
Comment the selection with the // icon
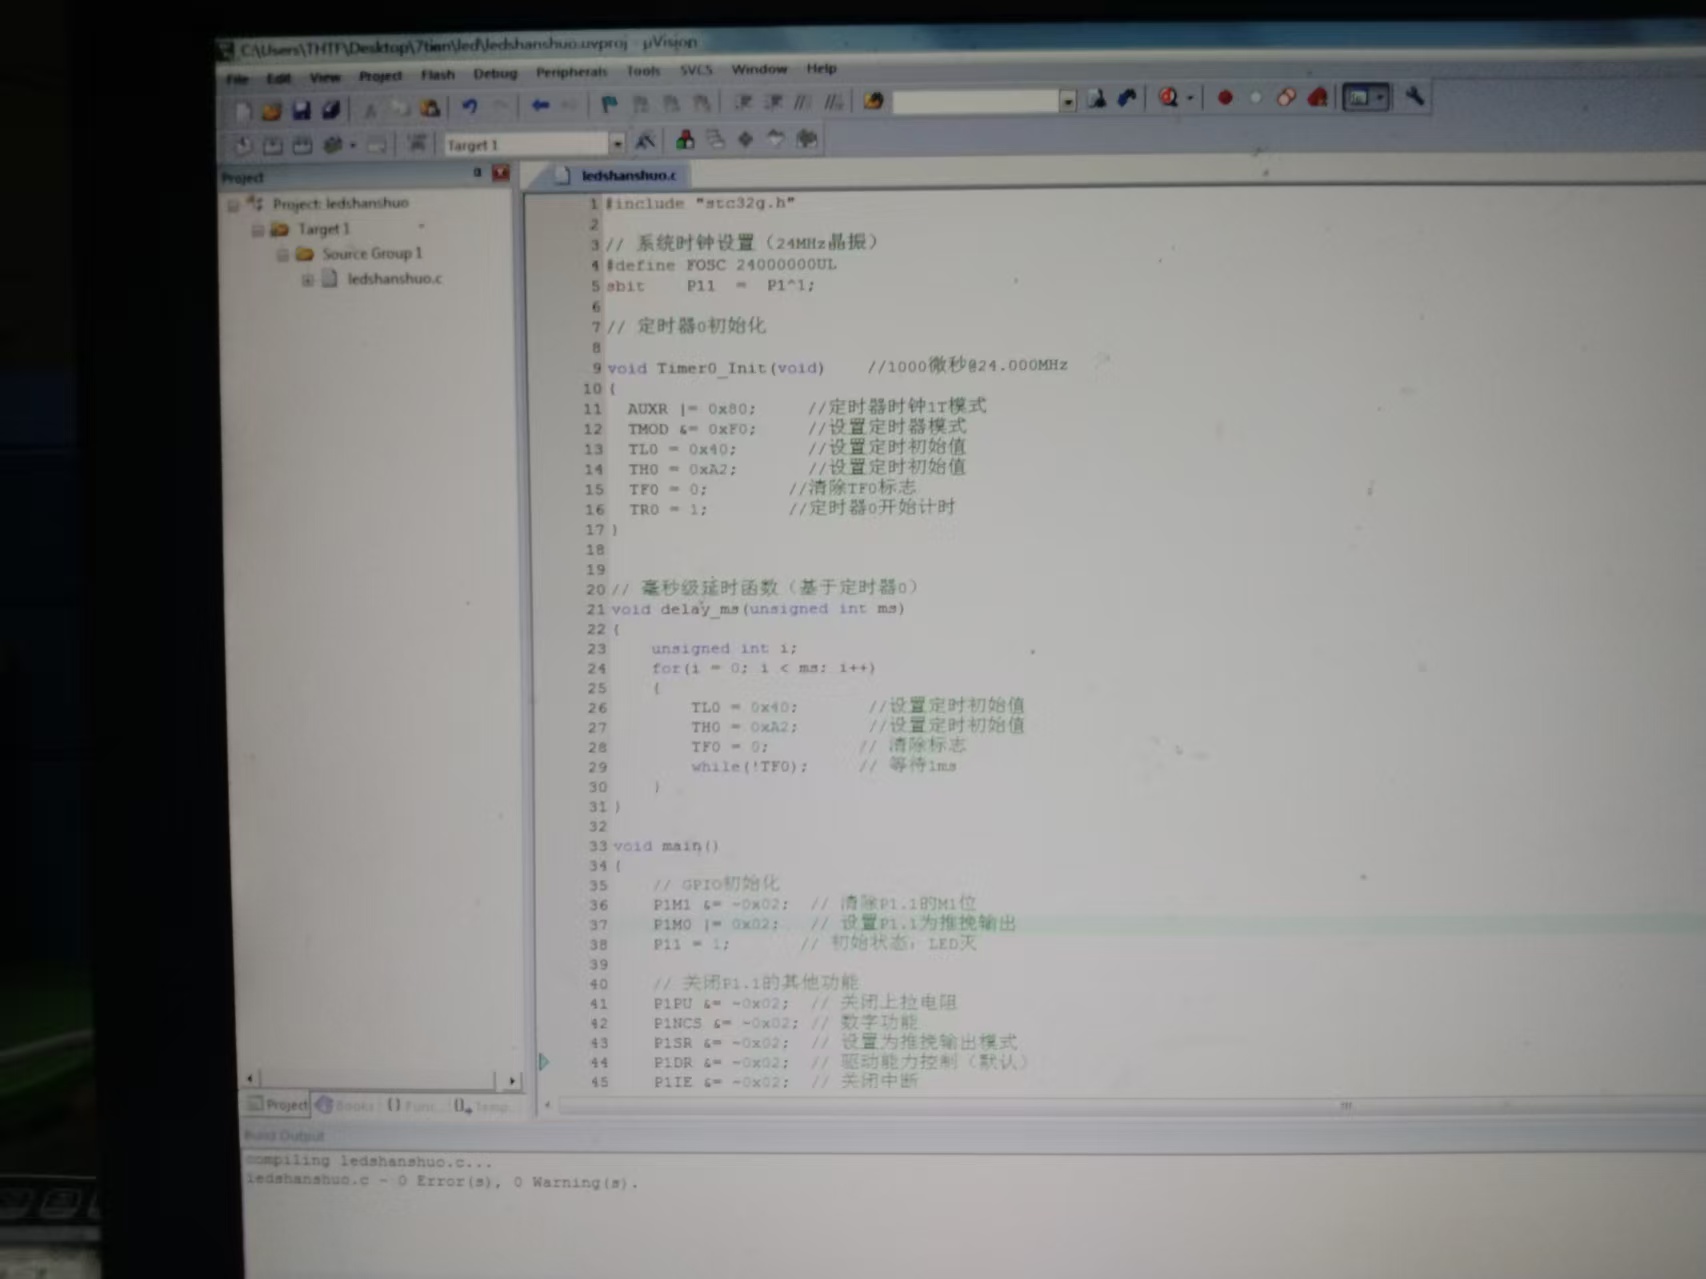[x=803, y=101]
